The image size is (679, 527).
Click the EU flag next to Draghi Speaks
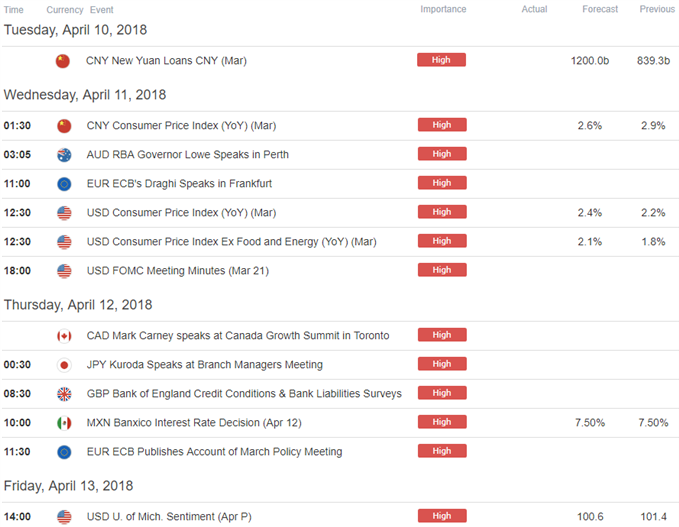[x=64, y=184]
